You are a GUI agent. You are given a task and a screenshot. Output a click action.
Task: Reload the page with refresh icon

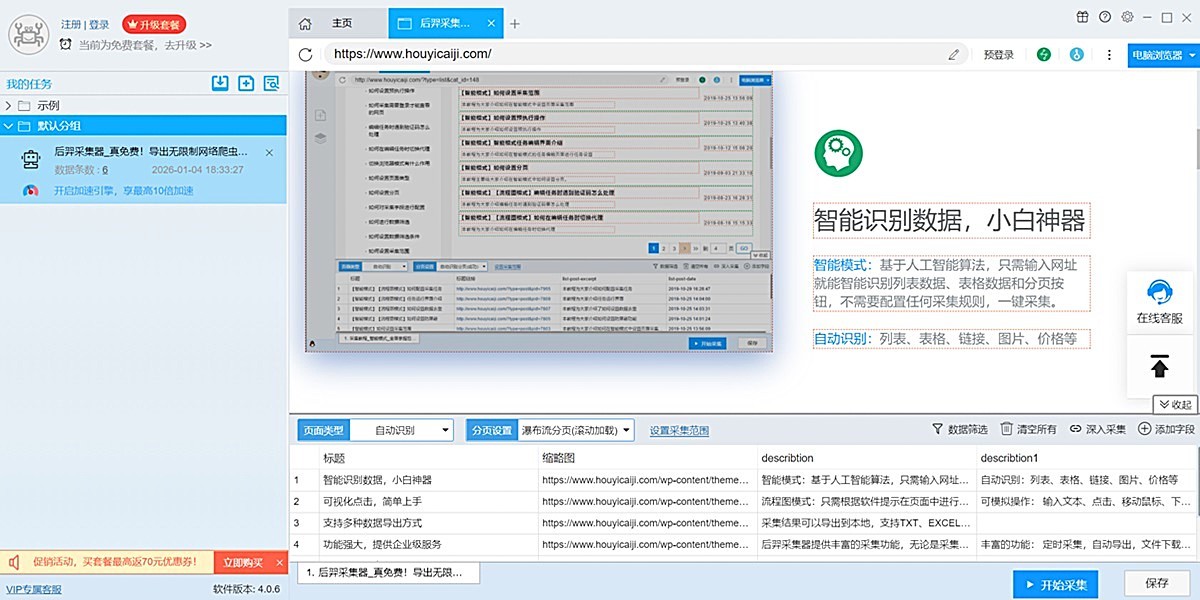306,54
